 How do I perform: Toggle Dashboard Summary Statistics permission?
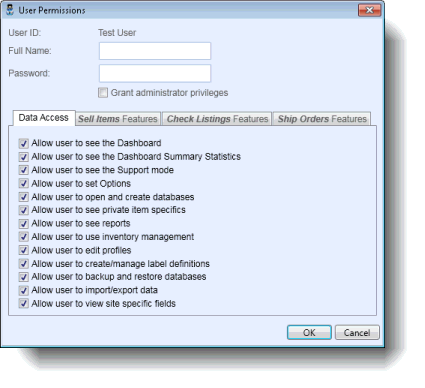(x=23, y=157)
